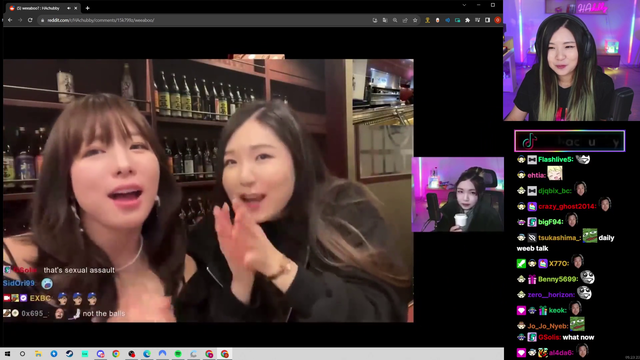Screen dimensions: 640x360
Task: Click the zoom magnifier icon in address bar
Action: click(395, 20)
